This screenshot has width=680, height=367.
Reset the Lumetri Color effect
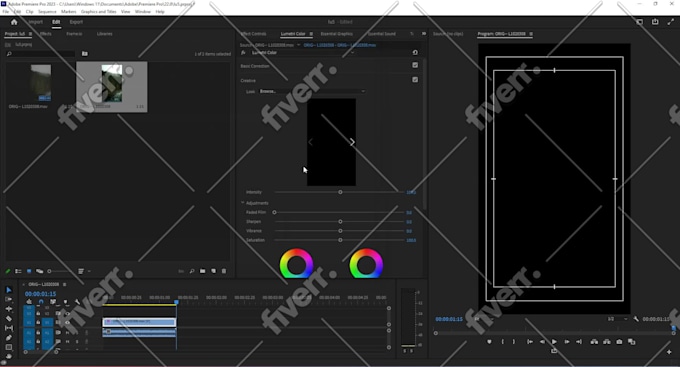pyautogui.click(x=415, y=52)
